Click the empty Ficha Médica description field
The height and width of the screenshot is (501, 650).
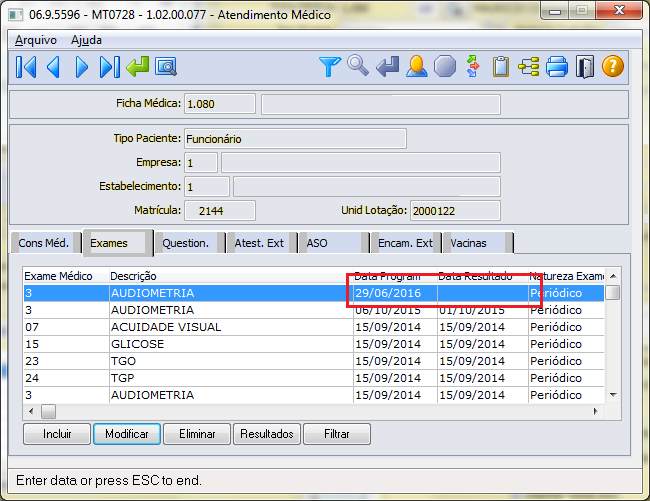pos(381,104)
